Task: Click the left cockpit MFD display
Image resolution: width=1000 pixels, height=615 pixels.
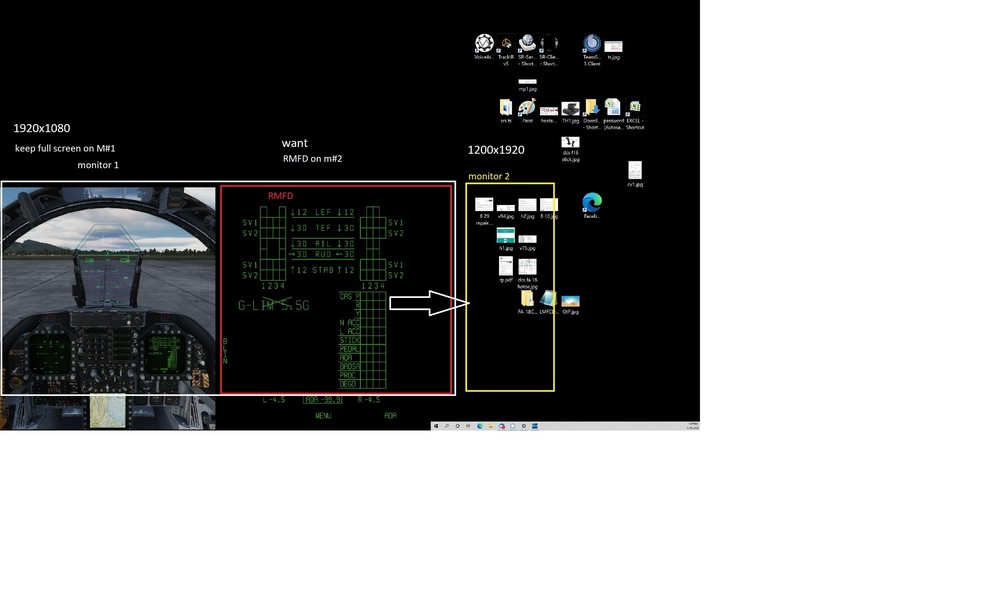Action: [x=50, y=355]
